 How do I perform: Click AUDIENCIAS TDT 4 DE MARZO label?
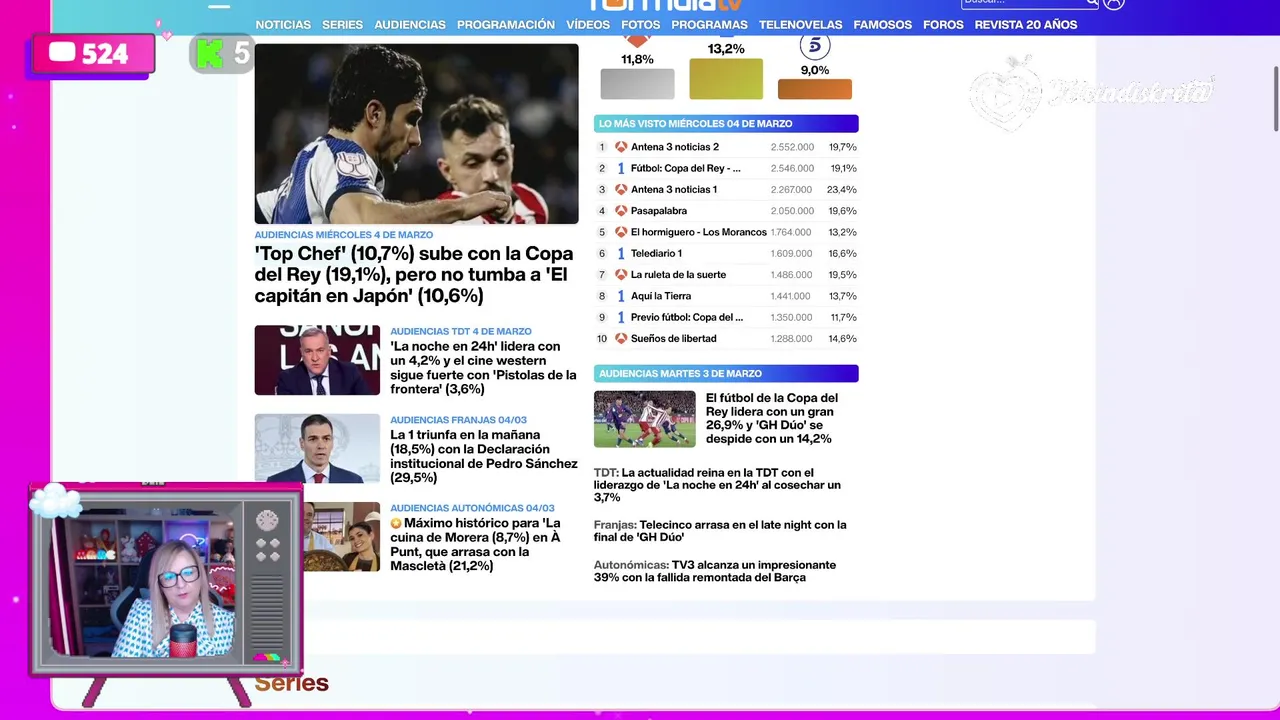(461, 331)
